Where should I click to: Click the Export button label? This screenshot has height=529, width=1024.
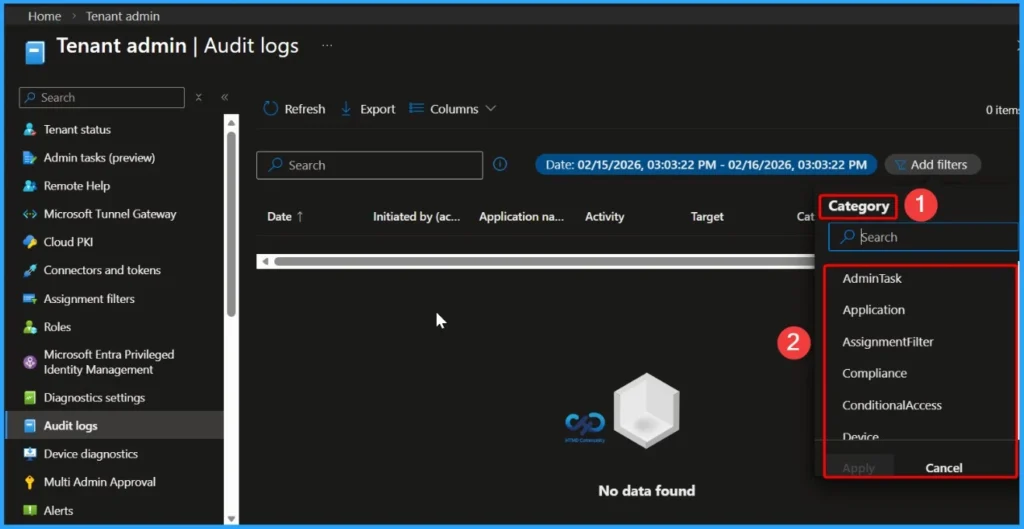pos(377,109)
